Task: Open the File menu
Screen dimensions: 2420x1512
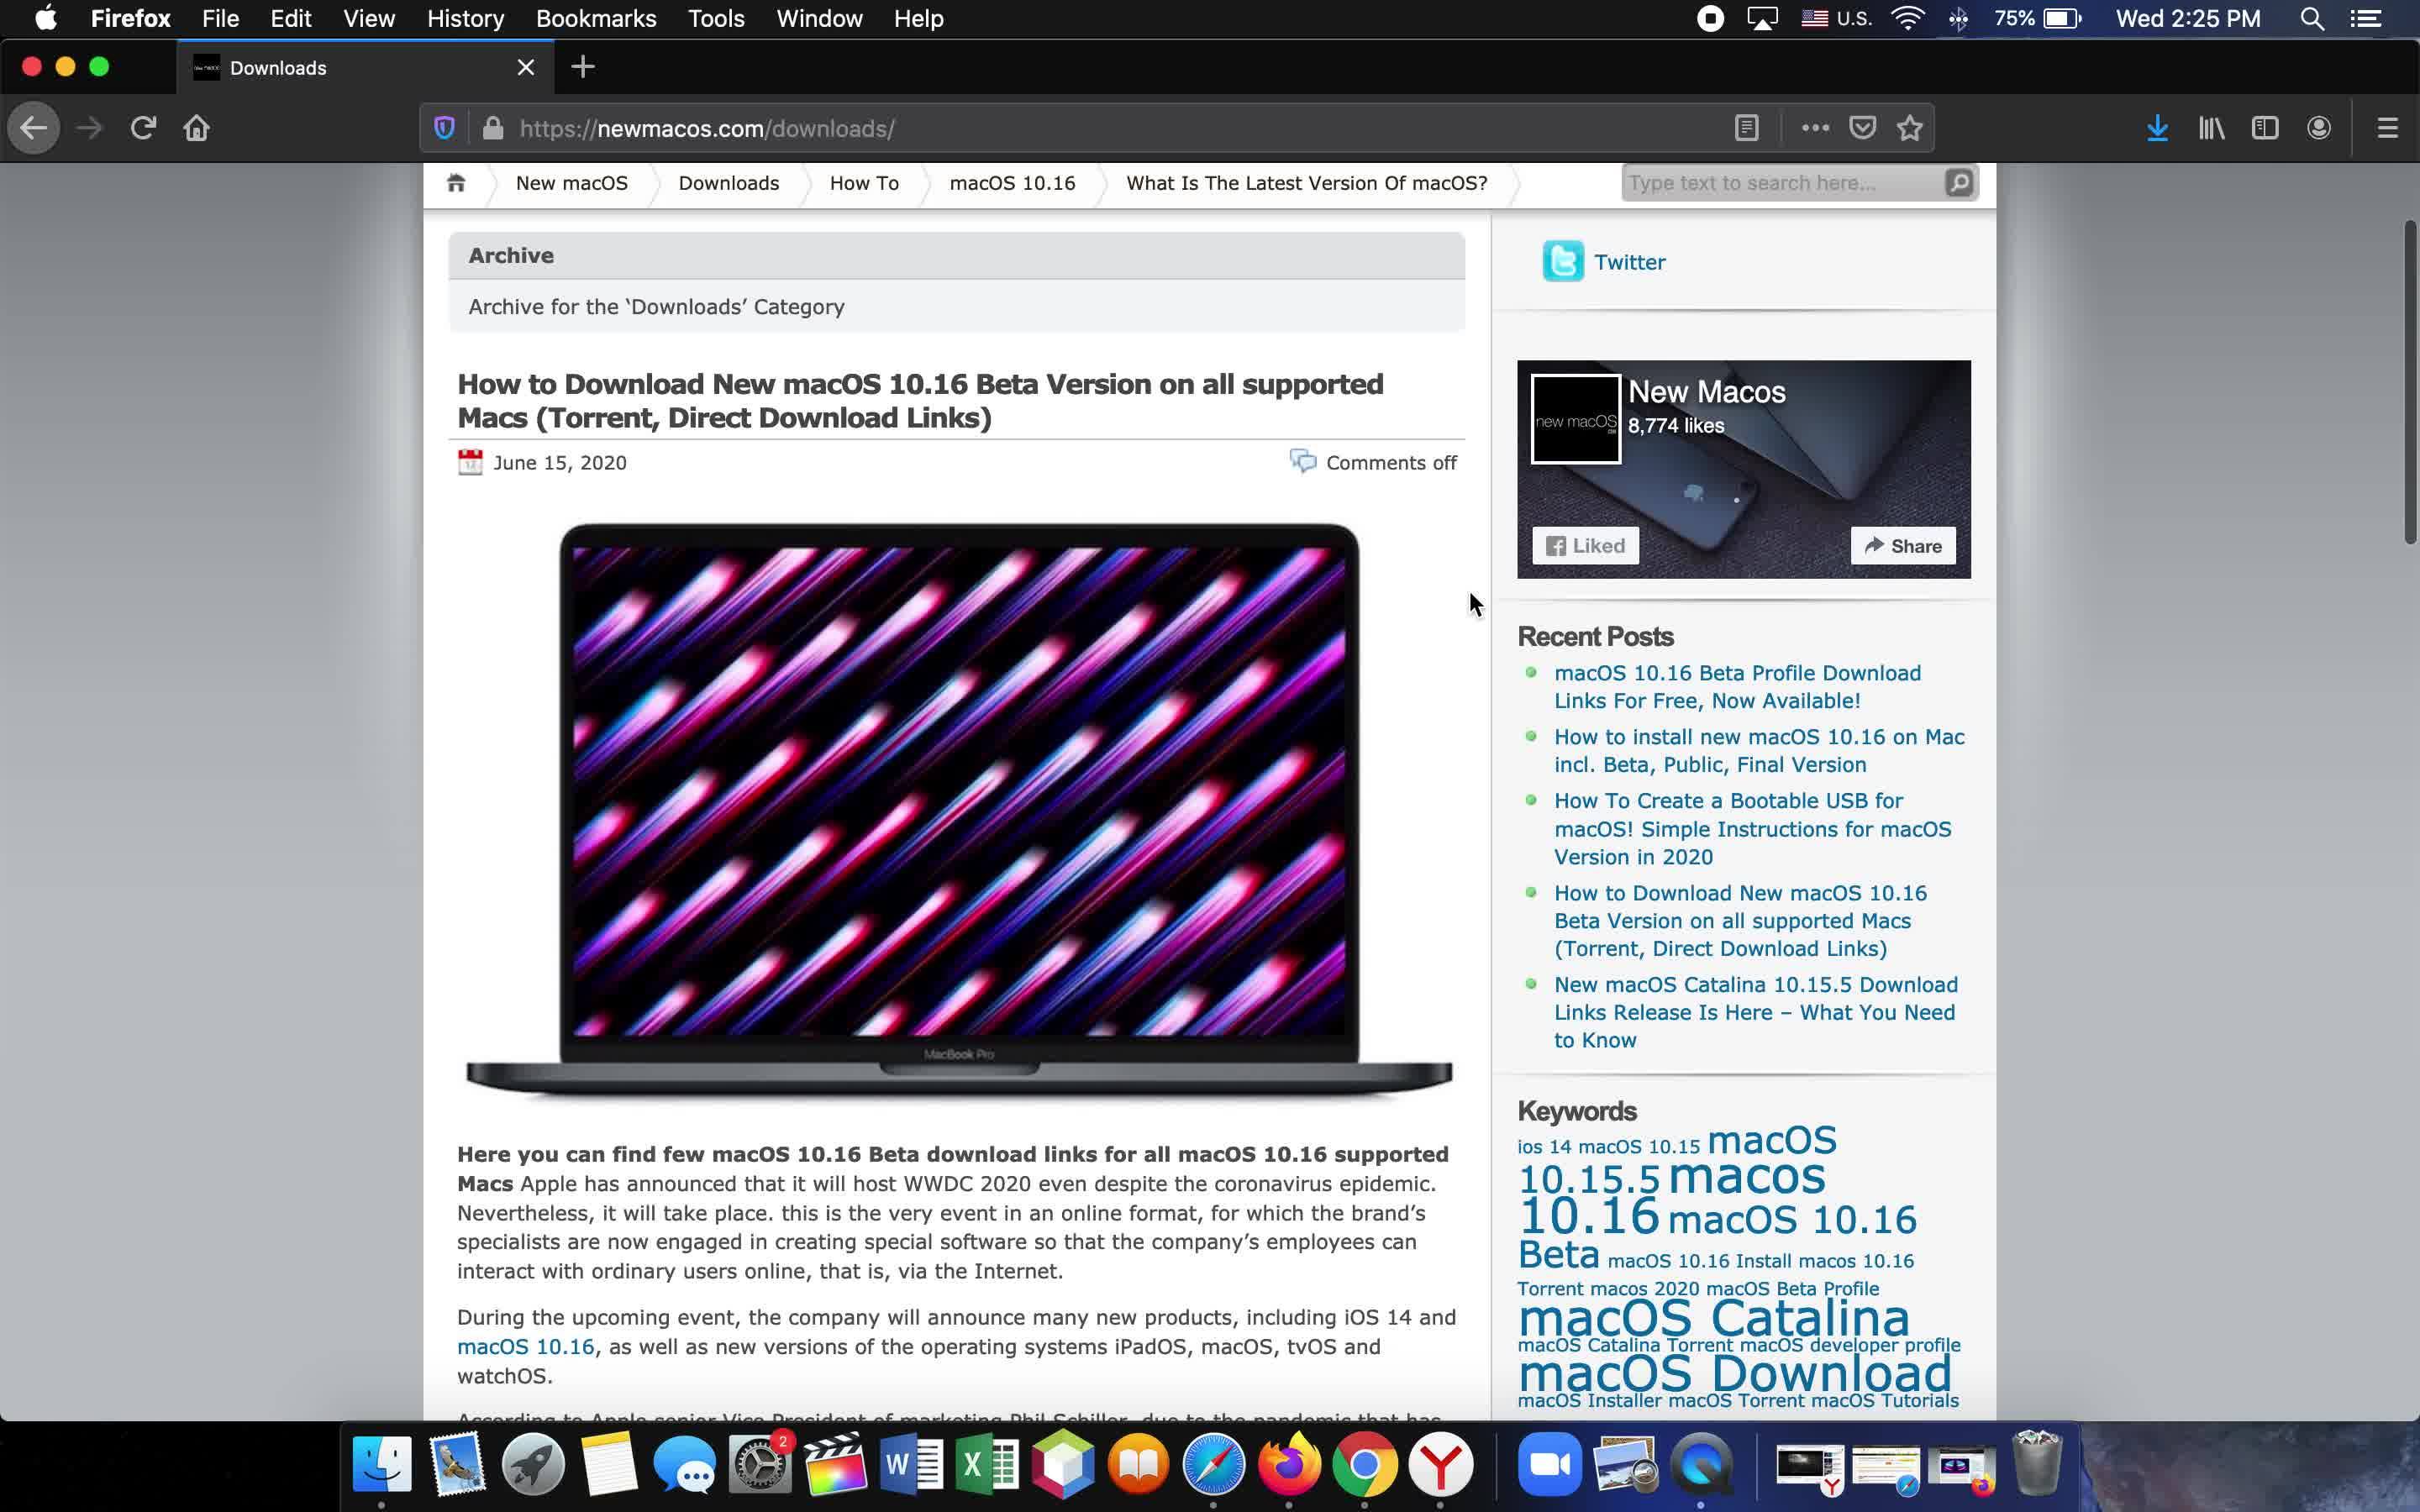Action: tap(220, 19)
